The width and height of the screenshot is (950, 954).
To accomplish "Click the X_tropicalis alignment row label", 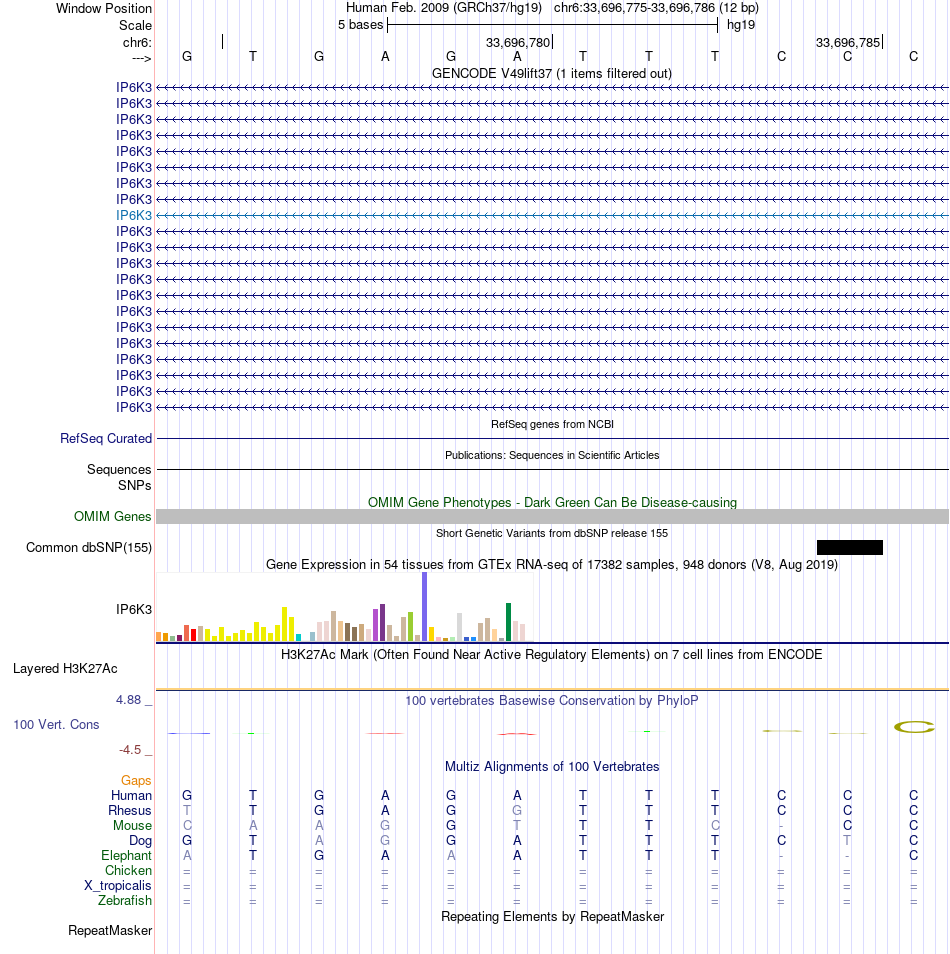I will click(117, 886).
